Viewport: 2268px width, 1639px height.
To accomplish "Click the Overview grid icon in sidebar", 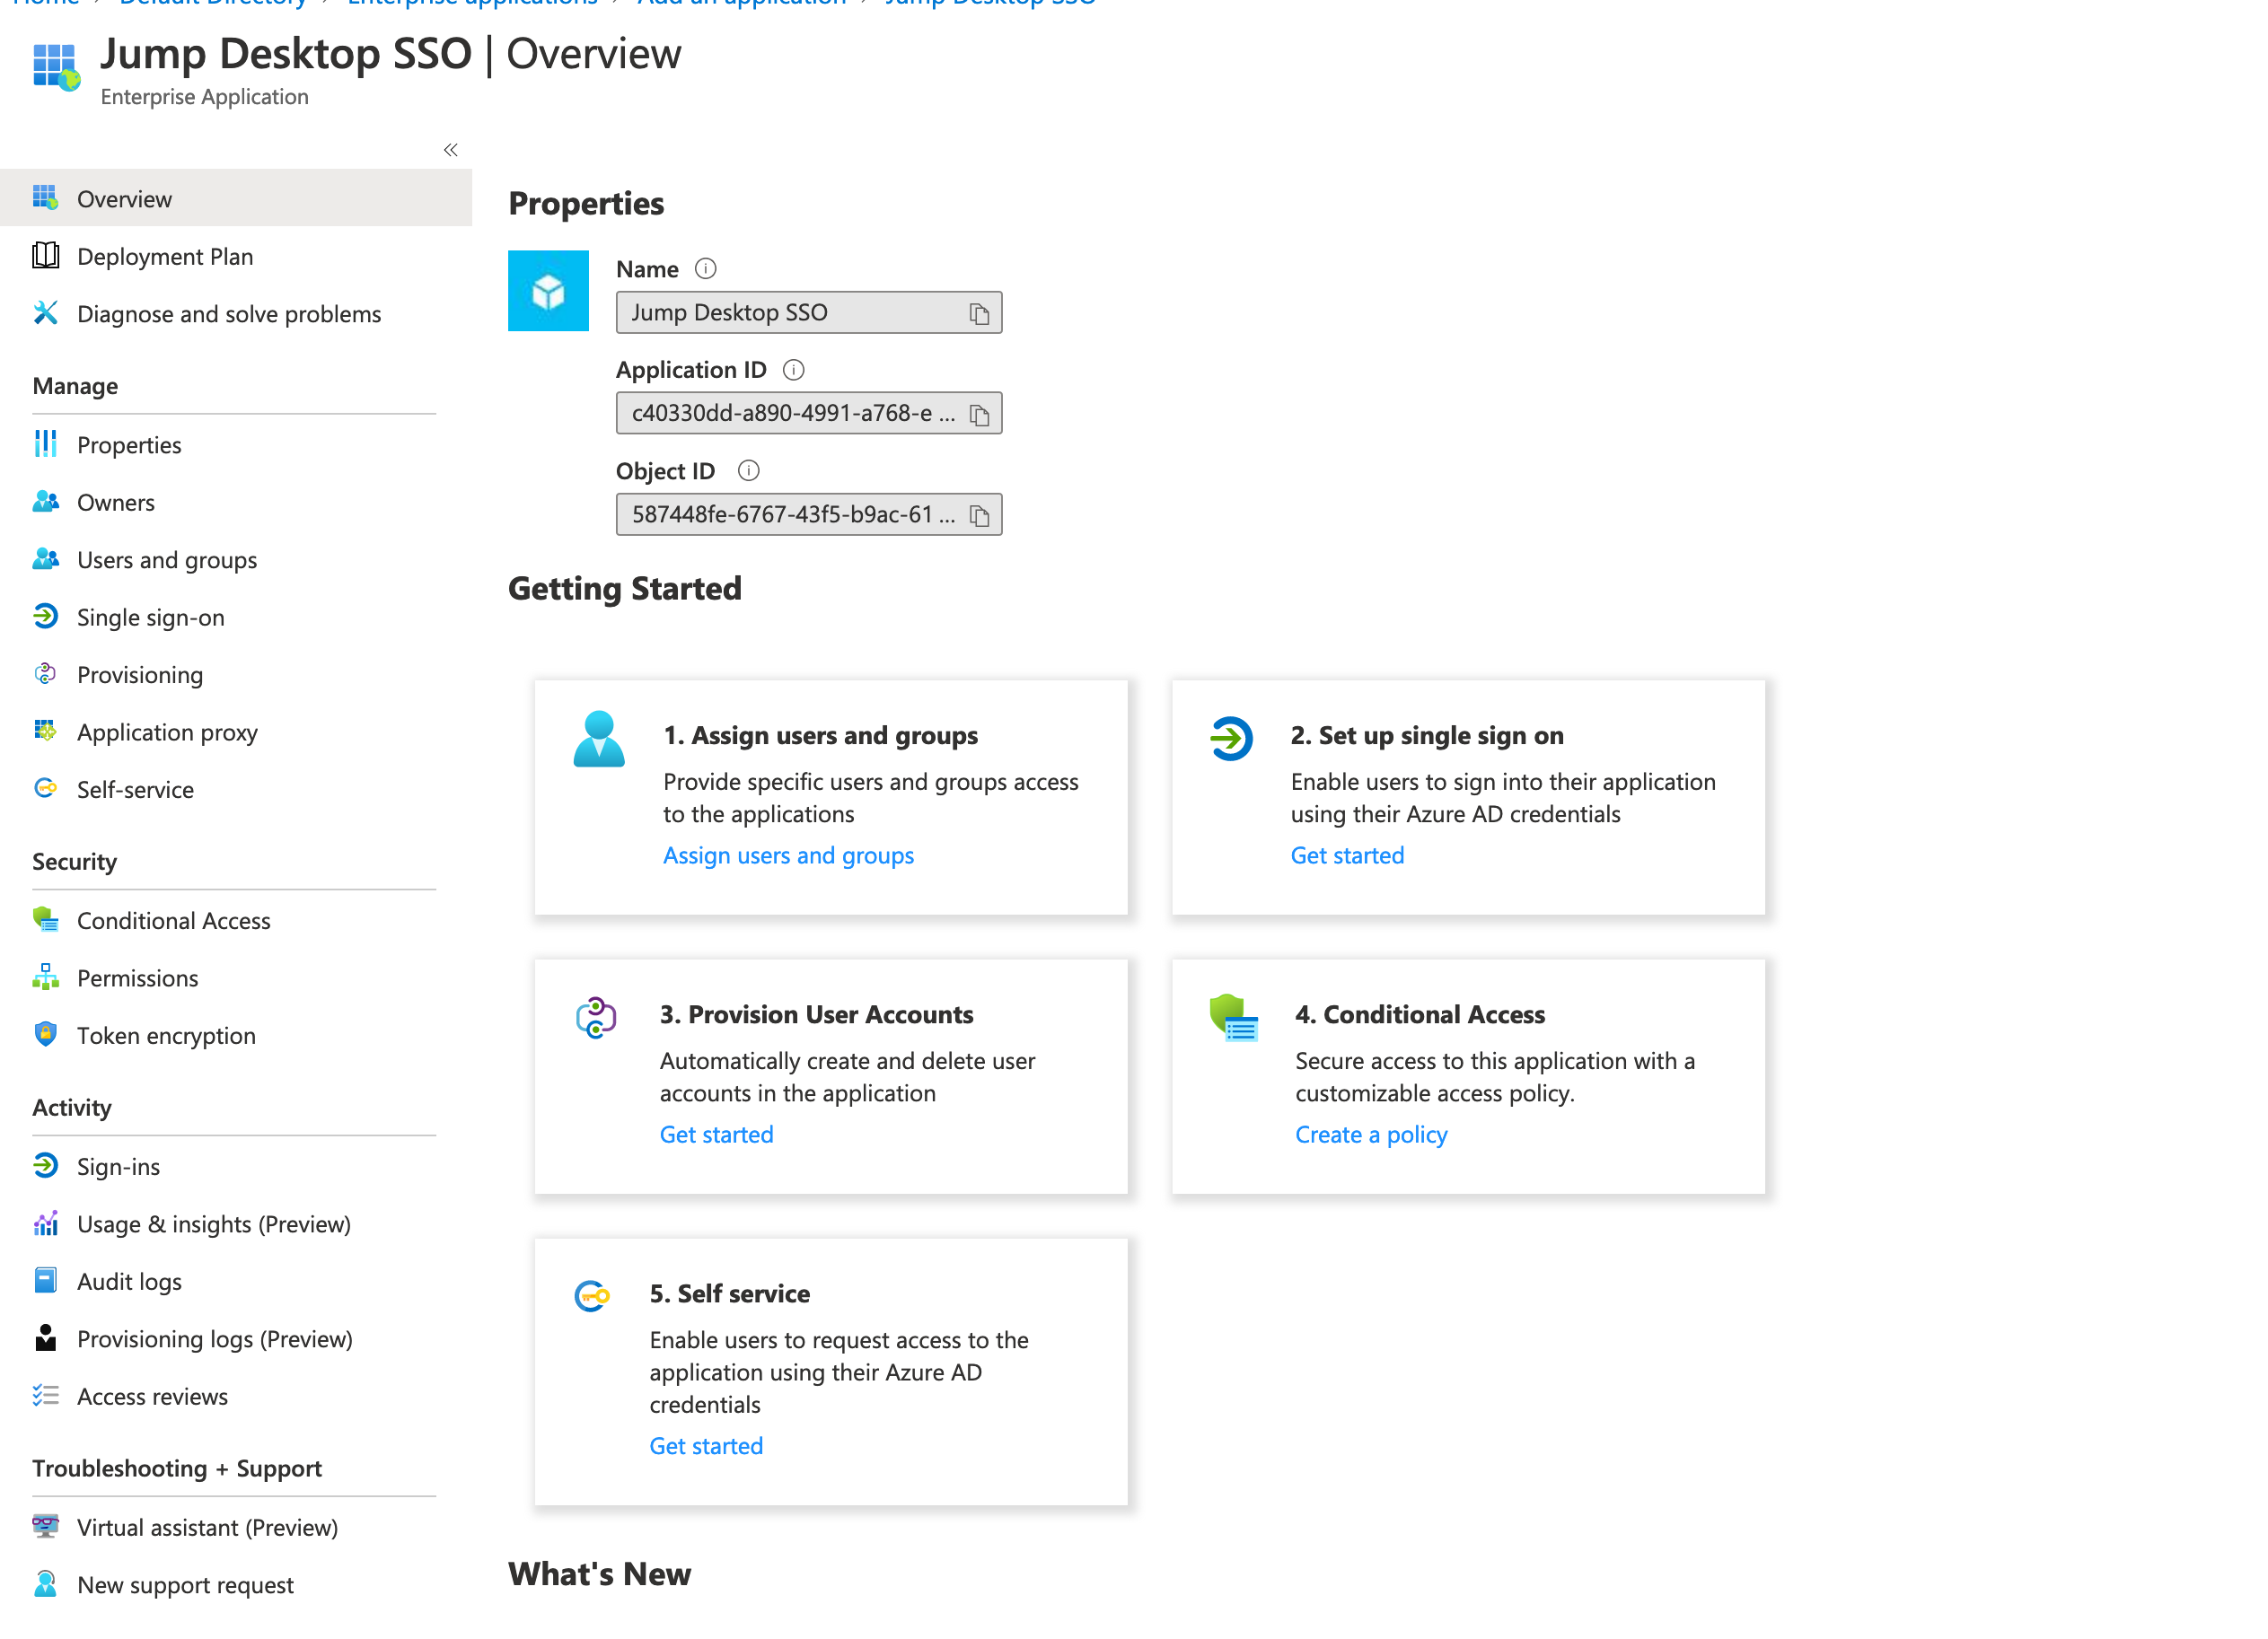I will pyautogui.click(x=45, y=198).
